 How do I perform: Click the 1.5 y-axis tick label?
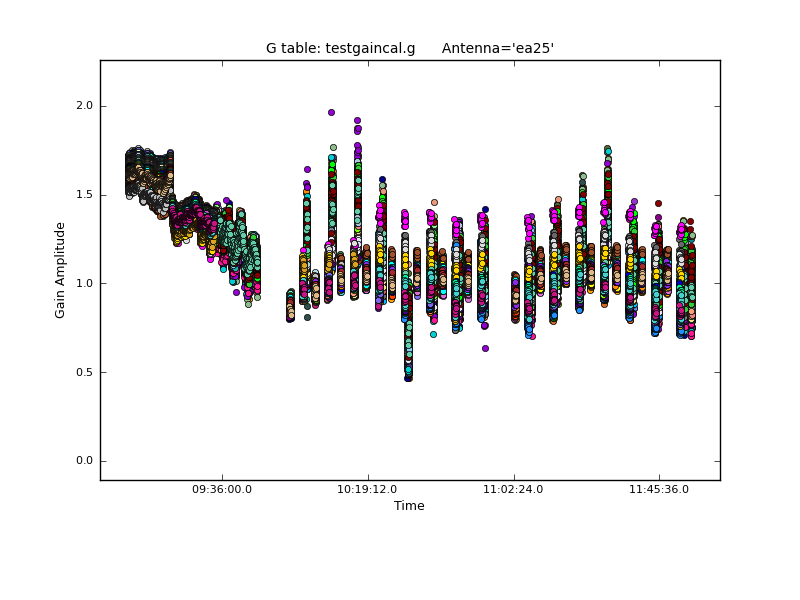click(85, 195)
